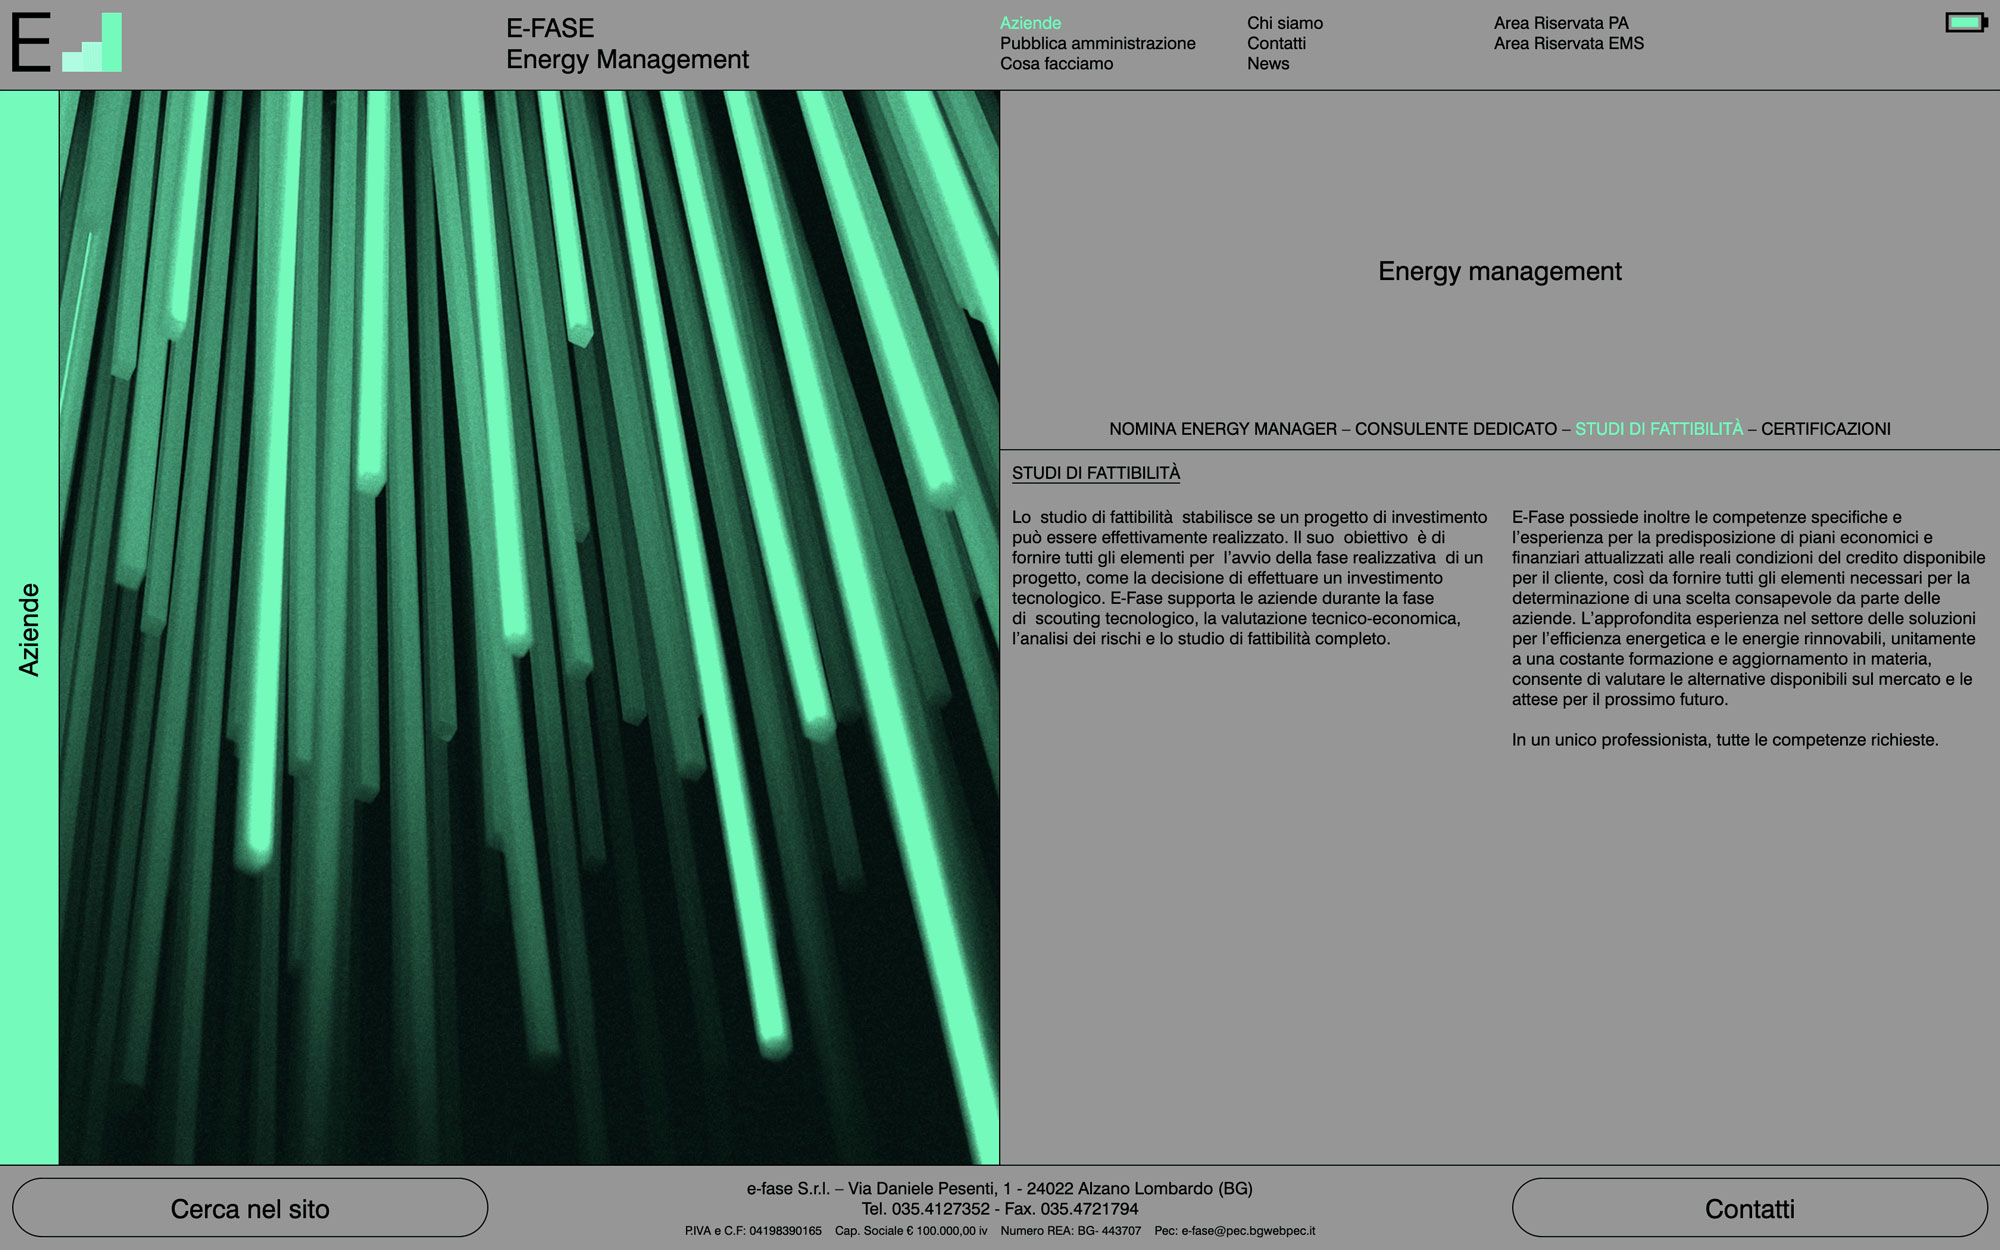The image size is (2000, 1250).
Task: Open the Cosa facciamo section
Action: 1056,63
